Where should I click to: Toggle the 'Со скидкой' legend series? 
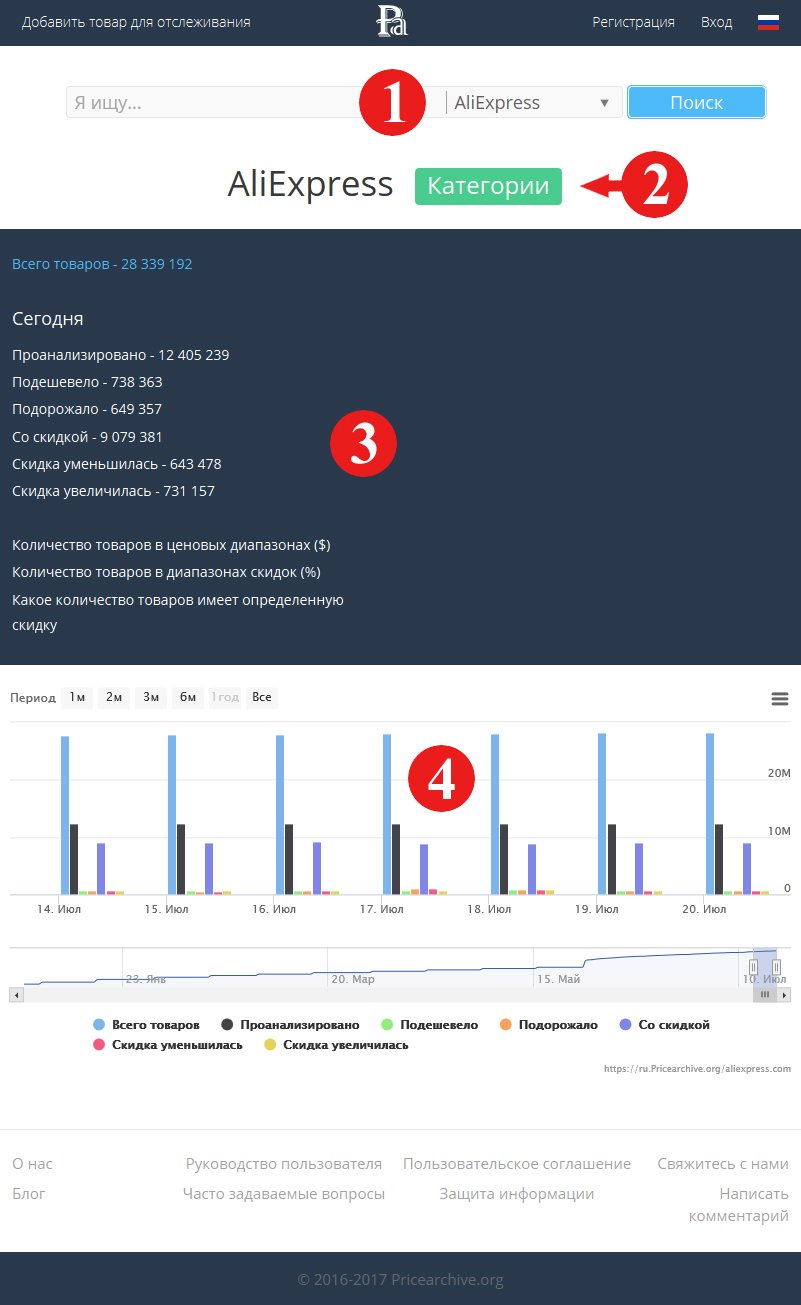[x=665, y=1025]
